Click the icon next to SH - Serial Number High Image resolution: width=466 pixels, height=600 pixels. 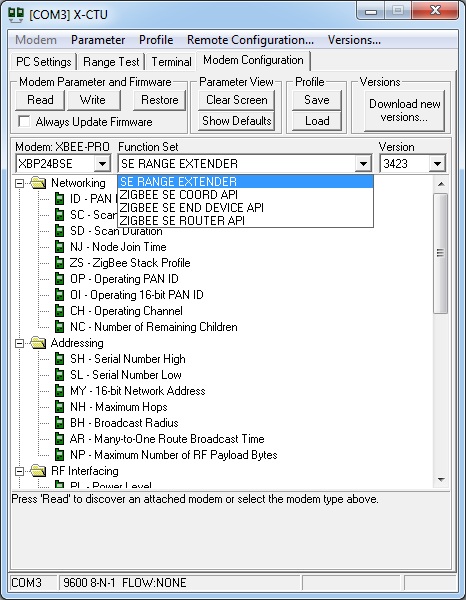coord(60,359)
